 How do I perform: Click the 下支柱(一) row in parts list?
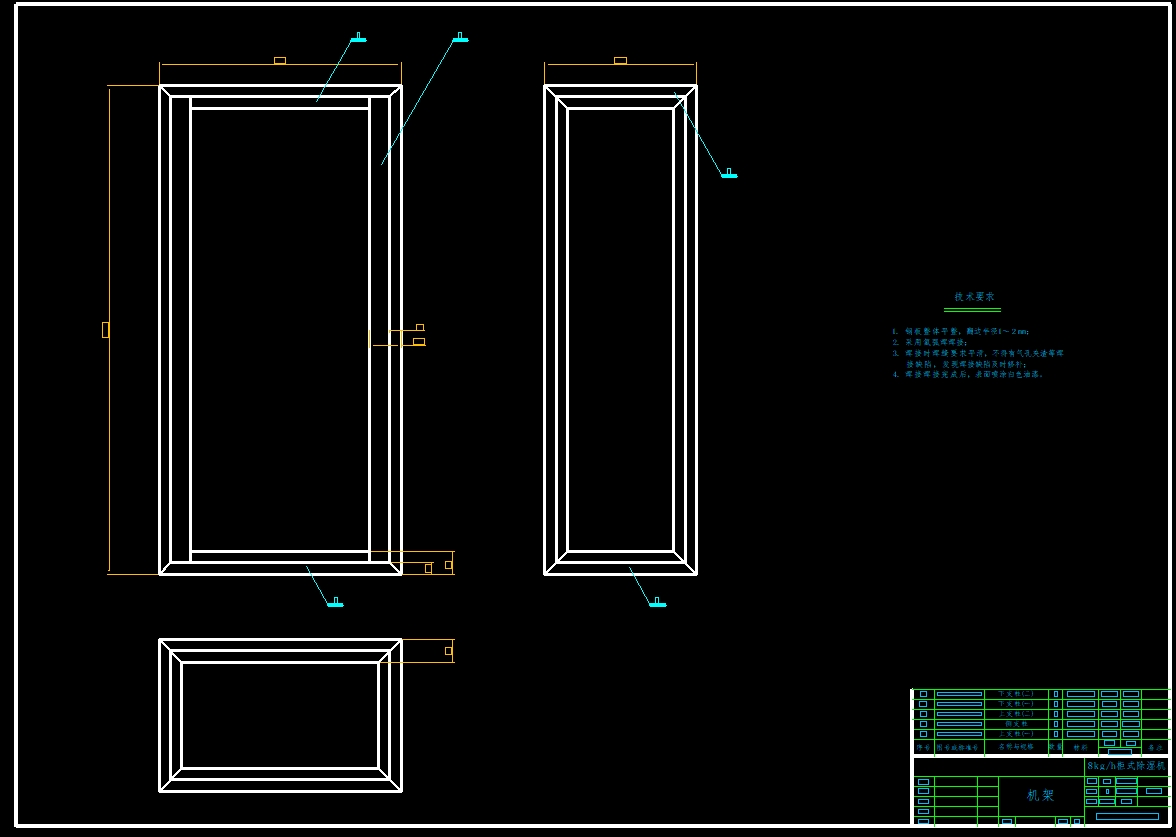tap(1041, 704)
